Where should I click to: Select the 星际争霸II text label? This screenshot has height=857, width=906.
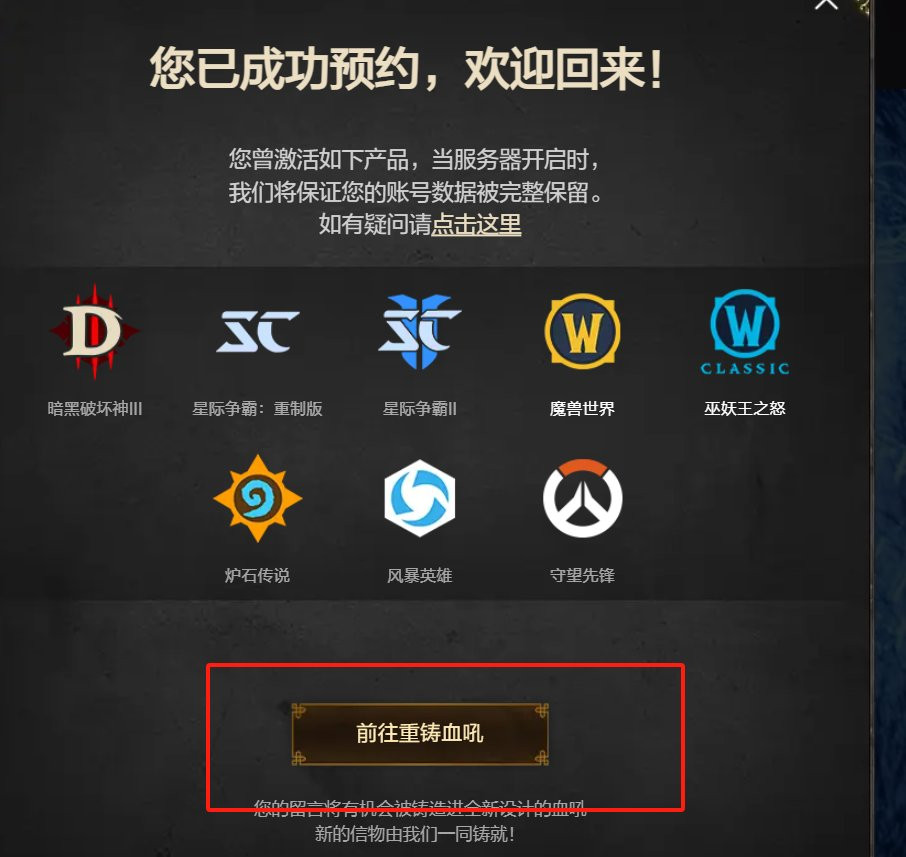tap(420, 409)
